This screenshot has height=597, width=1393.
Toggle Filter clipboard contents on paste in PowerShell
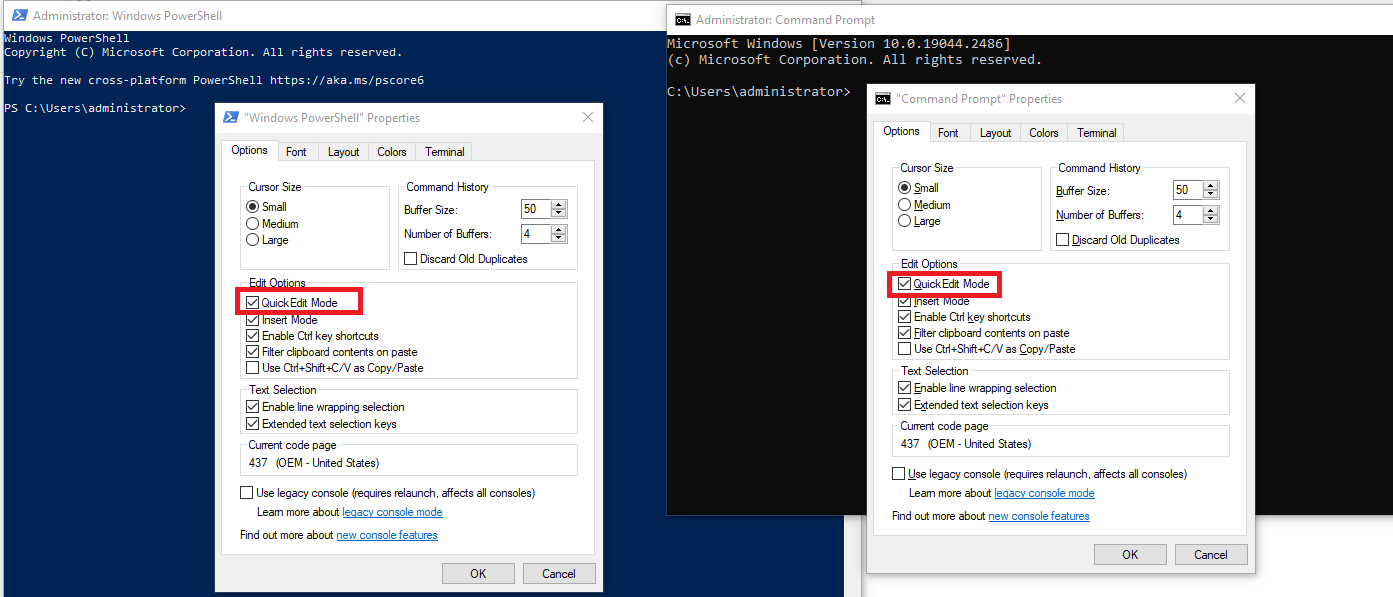coord(253,352)
